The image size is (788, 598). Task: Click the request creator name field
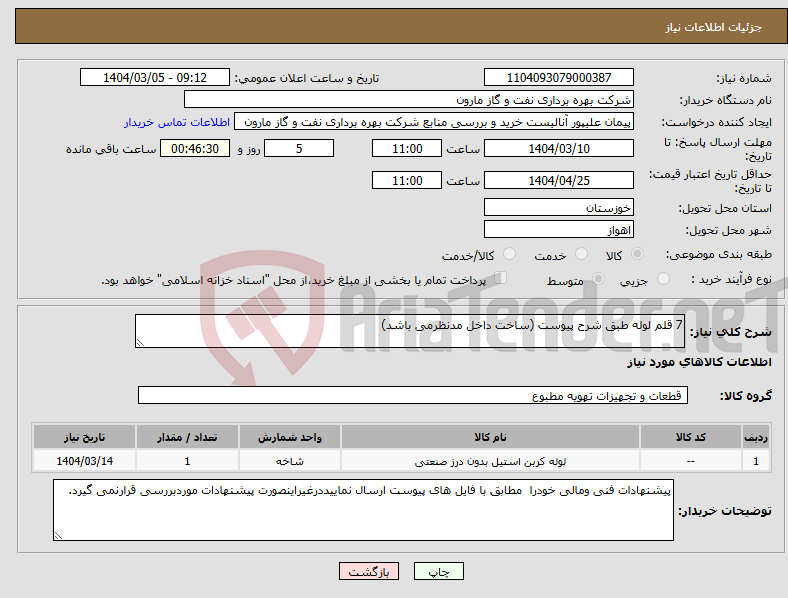(434, 122)
